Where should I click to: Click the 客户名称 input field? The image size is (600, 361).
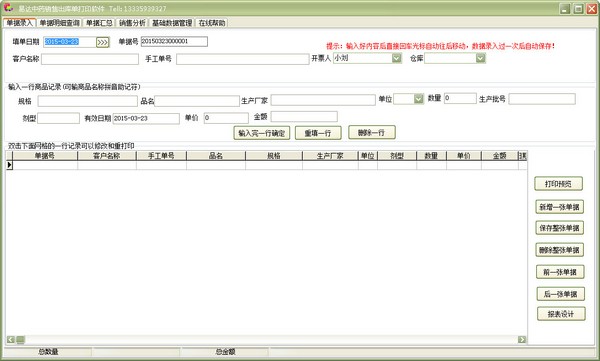pyautogui.click(x=90, y=59)
